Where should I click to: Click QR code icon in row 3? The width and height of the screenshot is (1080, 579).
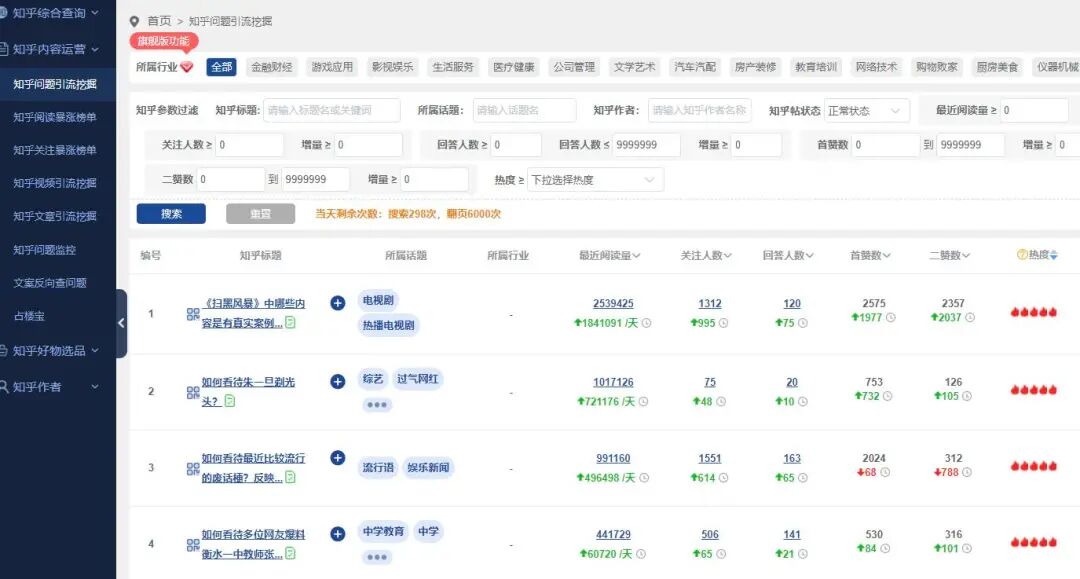coord(193,469)
